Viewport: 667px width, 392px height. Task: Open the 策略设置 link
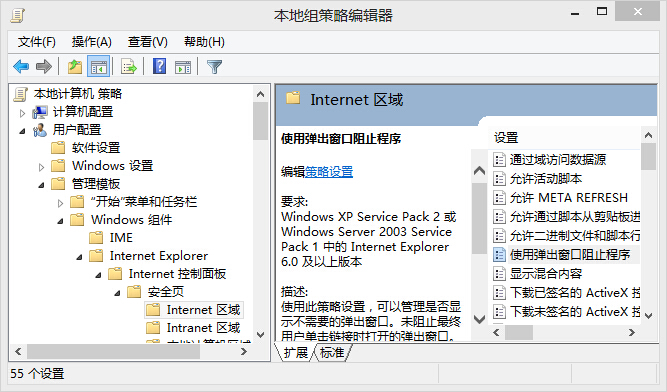coord(329,171)
